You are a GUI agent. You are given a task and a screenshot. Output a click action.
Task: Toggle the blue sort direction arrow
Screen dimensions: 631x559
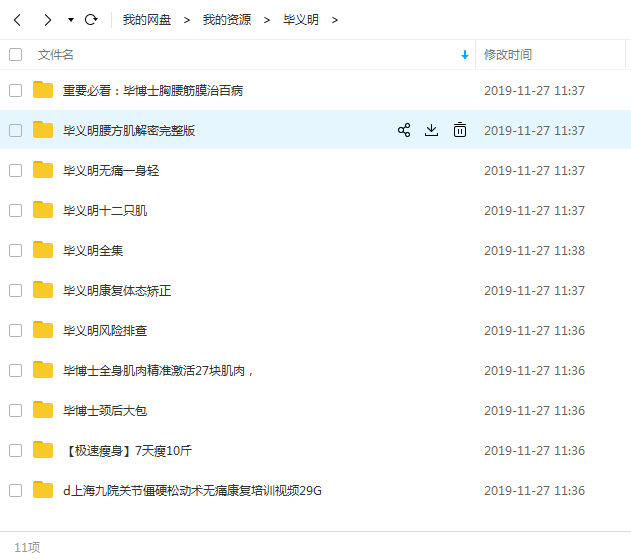(465, 55)
